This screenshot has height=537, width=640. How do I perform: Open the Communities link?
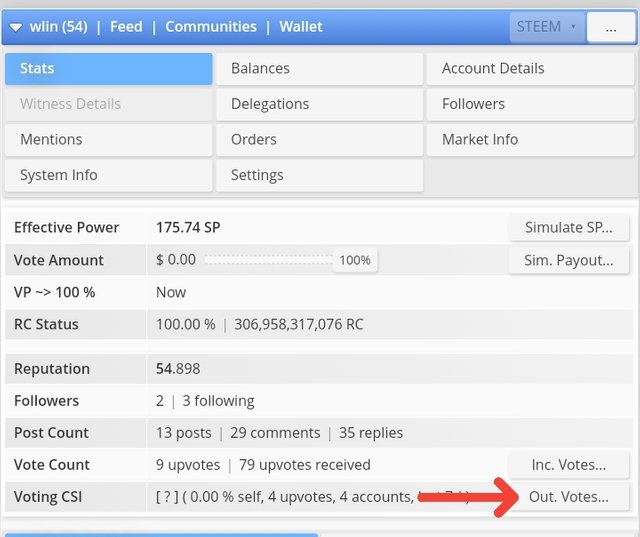[x=211, y=27]
